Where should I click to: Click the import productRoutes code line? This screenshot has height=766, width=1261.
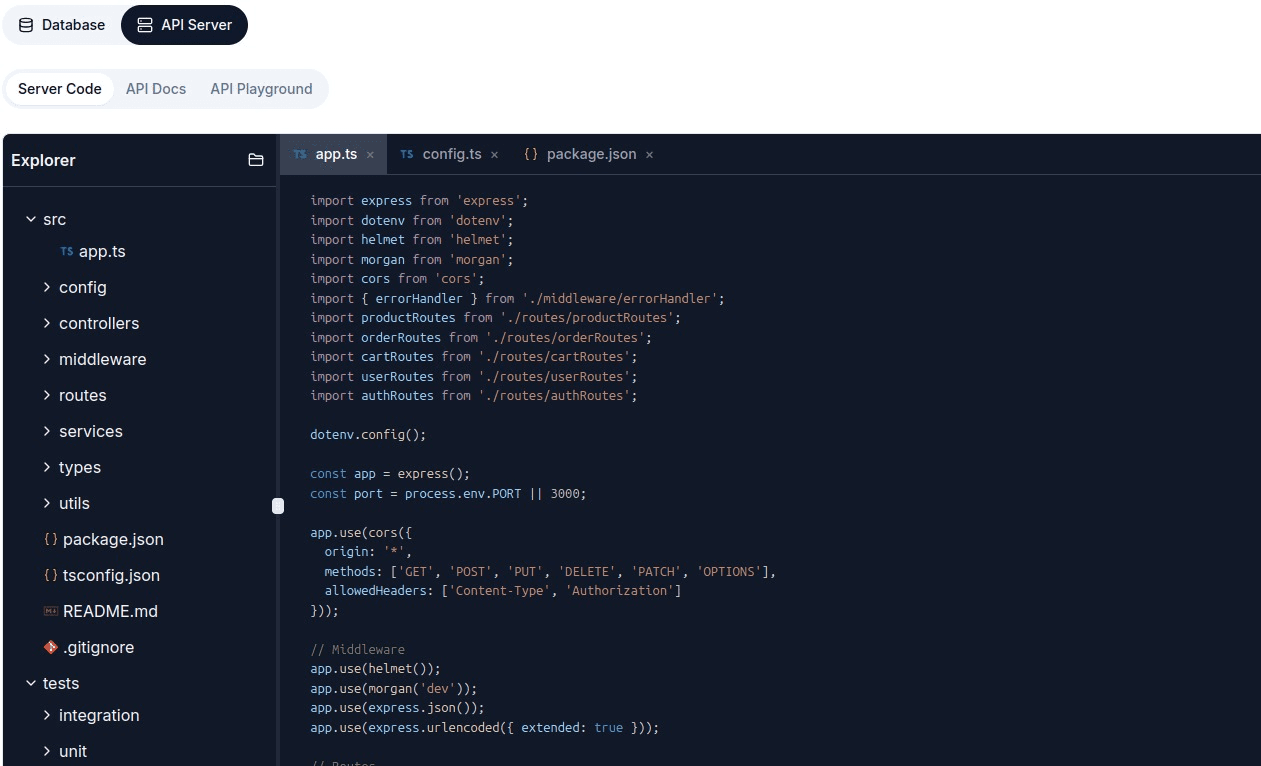tap(495, 318)
